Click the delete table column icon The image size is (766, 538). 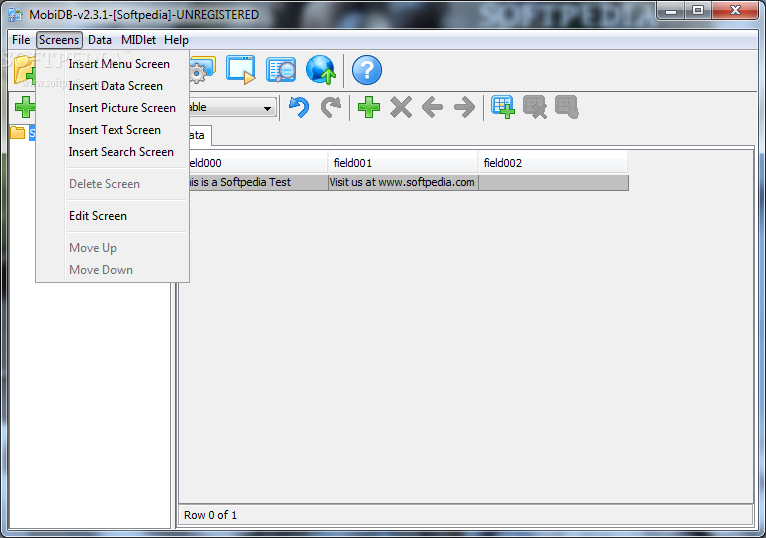pos(535,107)
